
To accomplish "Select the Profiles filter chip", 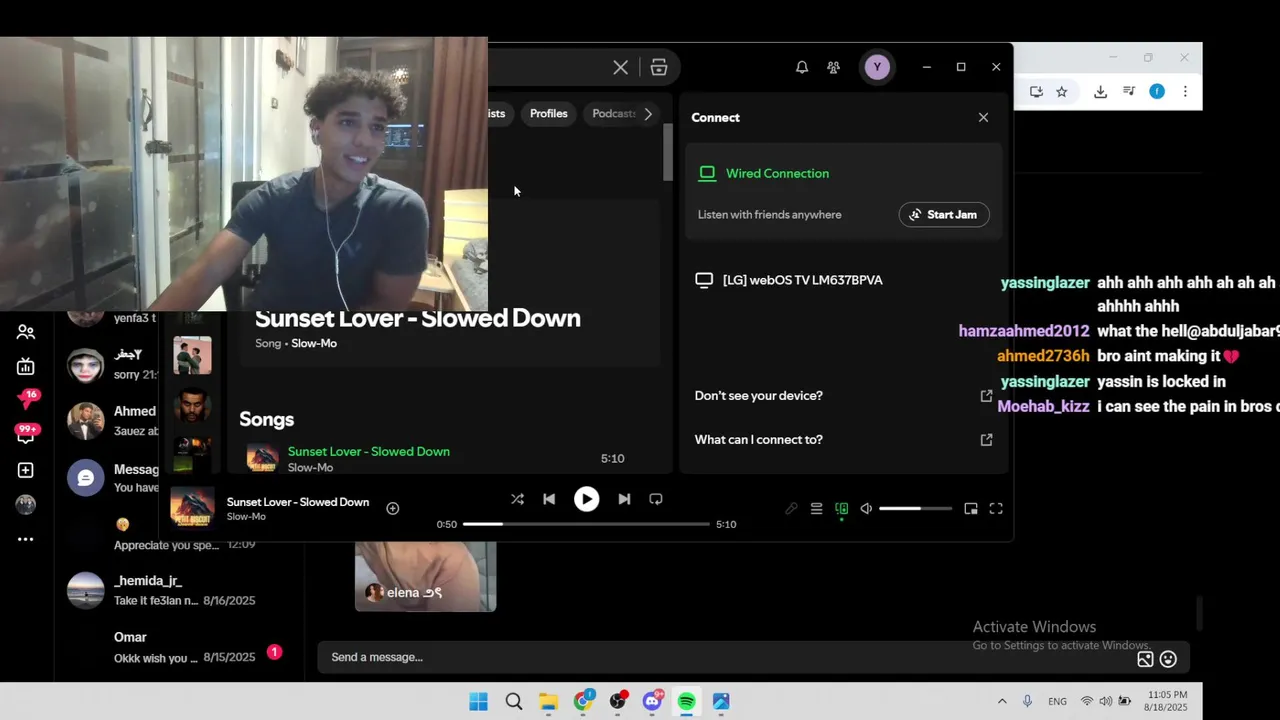I will [549, 114].
